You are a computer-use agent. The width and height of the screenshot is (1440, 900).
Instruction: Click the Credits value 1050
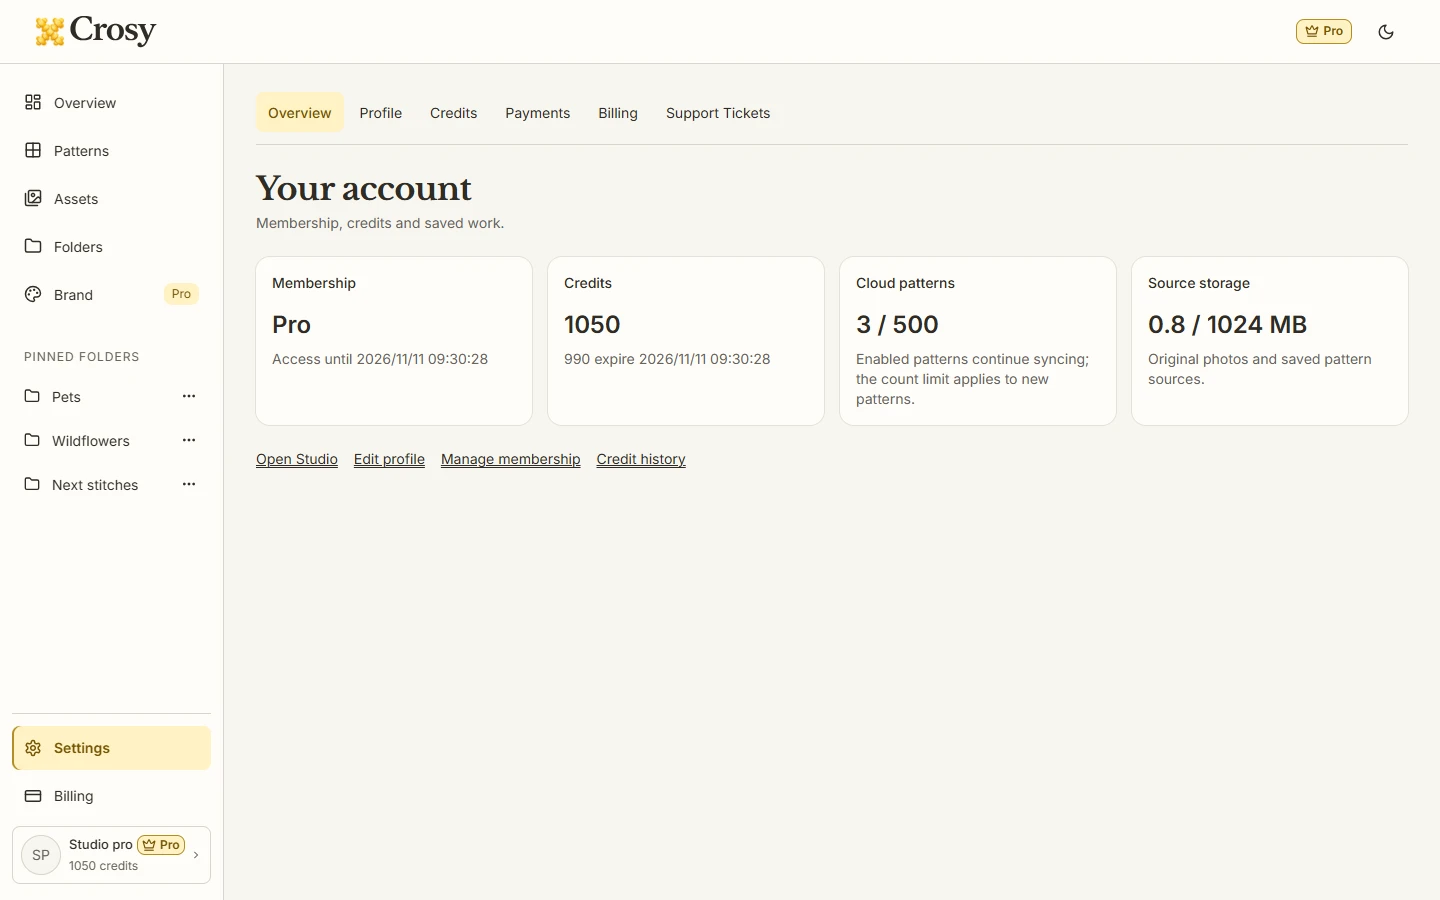pyautogui.click(x=592, y=325)
